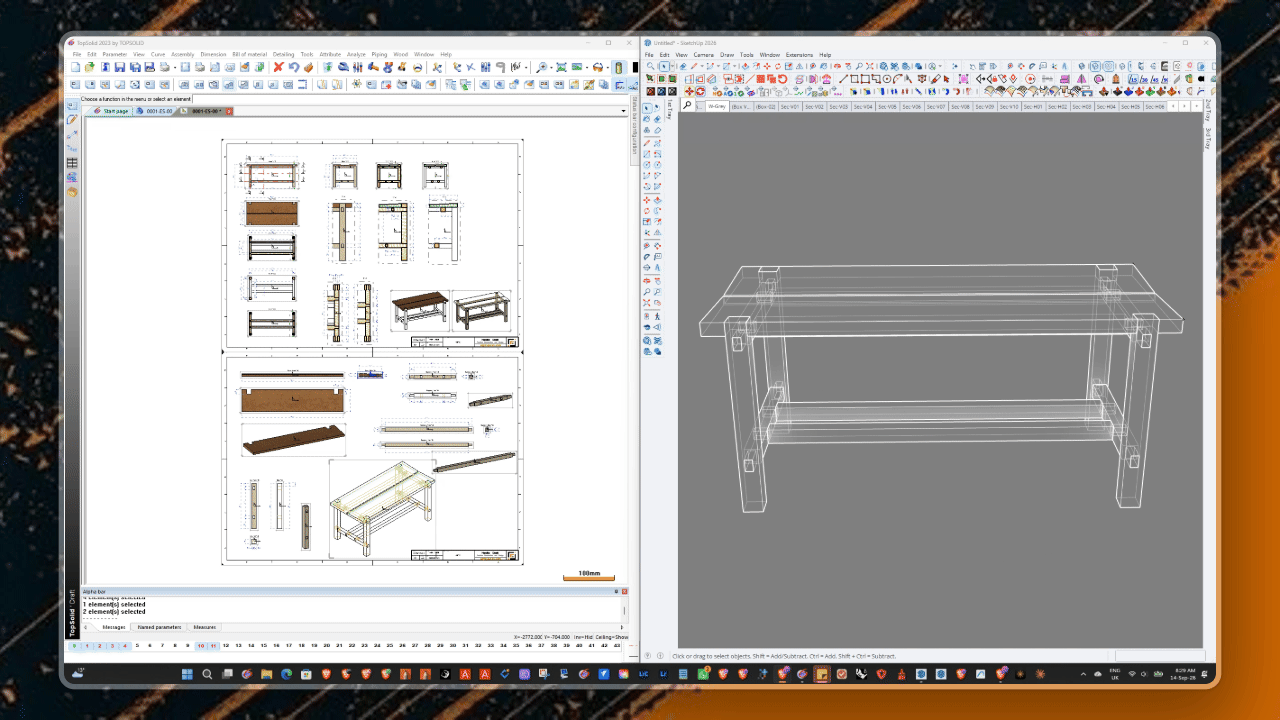This screenshot has height=720, width=1280.
Task: Click the ENG UK language indicator in taskbar
Action: (1117, 675)
